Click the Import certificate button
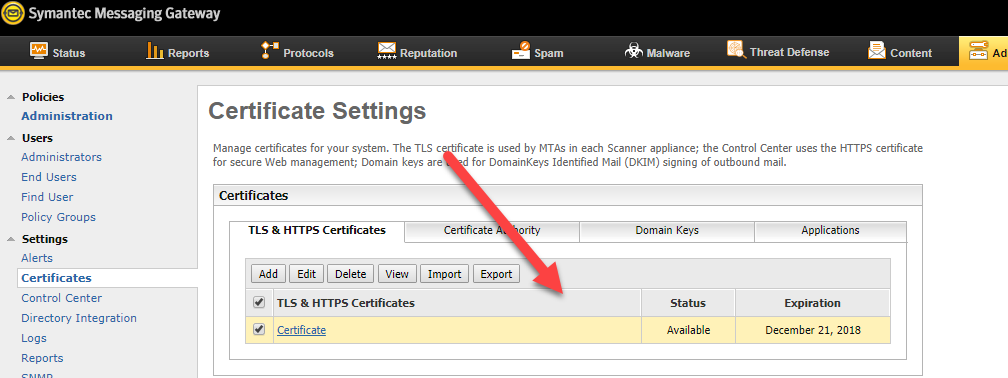1008x378 pixels. pos(445,274)
